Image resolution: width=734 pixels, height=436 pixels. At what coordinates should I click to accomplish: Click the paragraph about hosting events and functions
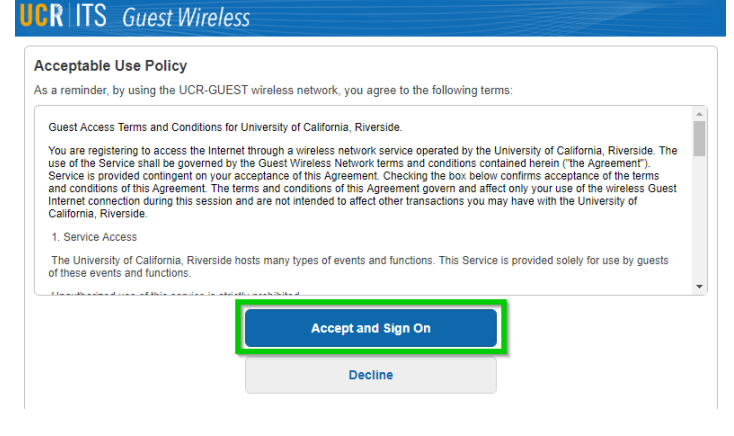tap(360, 266)
